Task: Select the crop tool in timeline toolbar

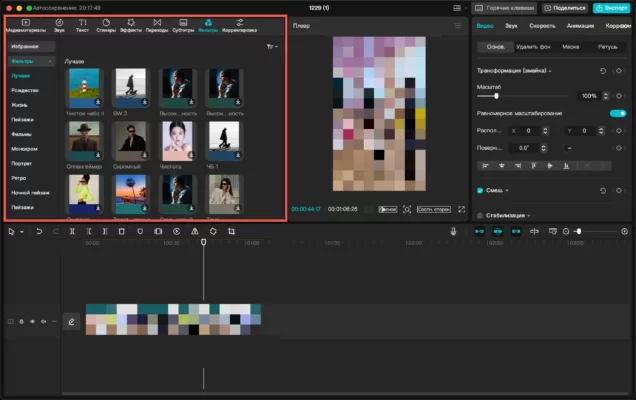Action: [x=231, y=231]
